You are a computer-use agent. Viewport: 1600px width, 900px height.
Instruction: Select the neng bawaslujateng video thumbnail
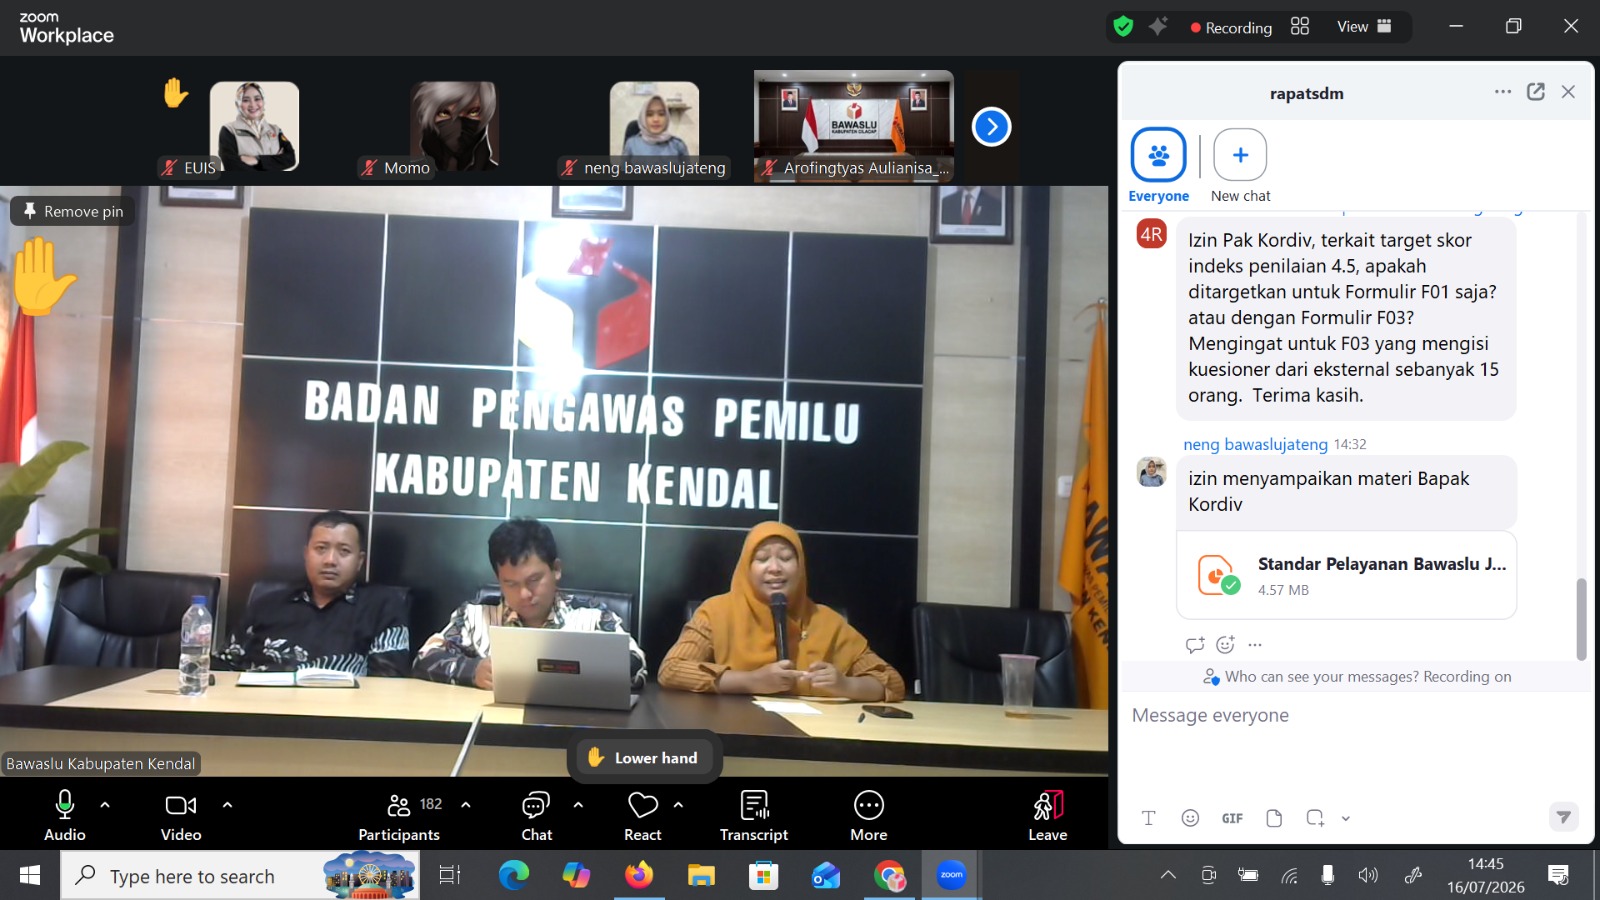point(654,127)
